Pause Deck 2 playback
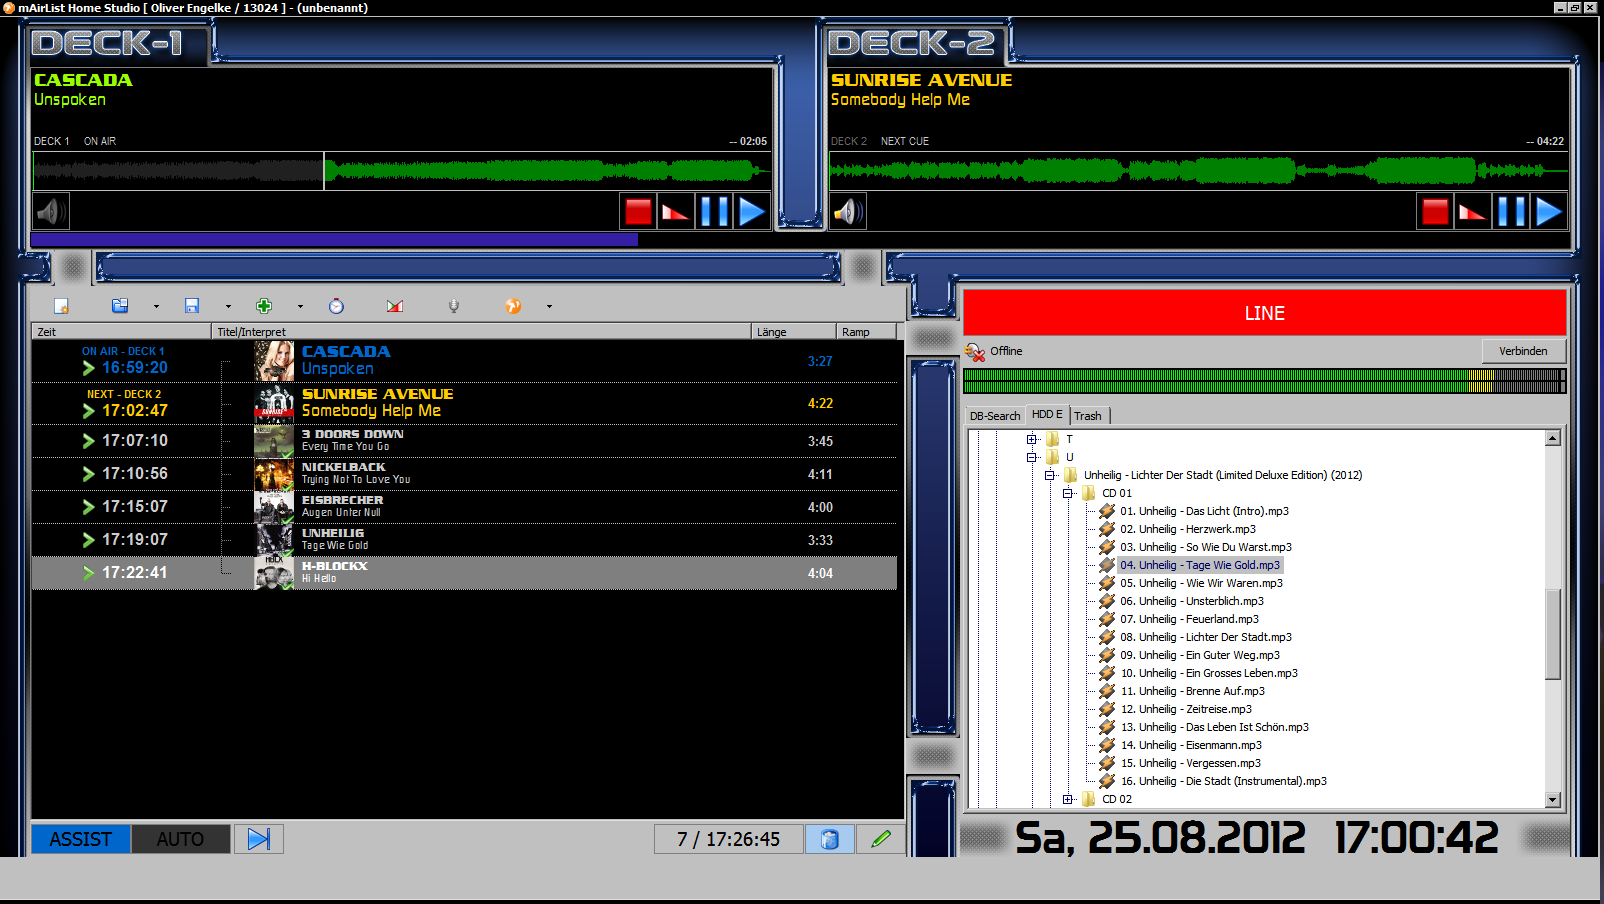The image size is (1604, 904). click(1511, 211)
